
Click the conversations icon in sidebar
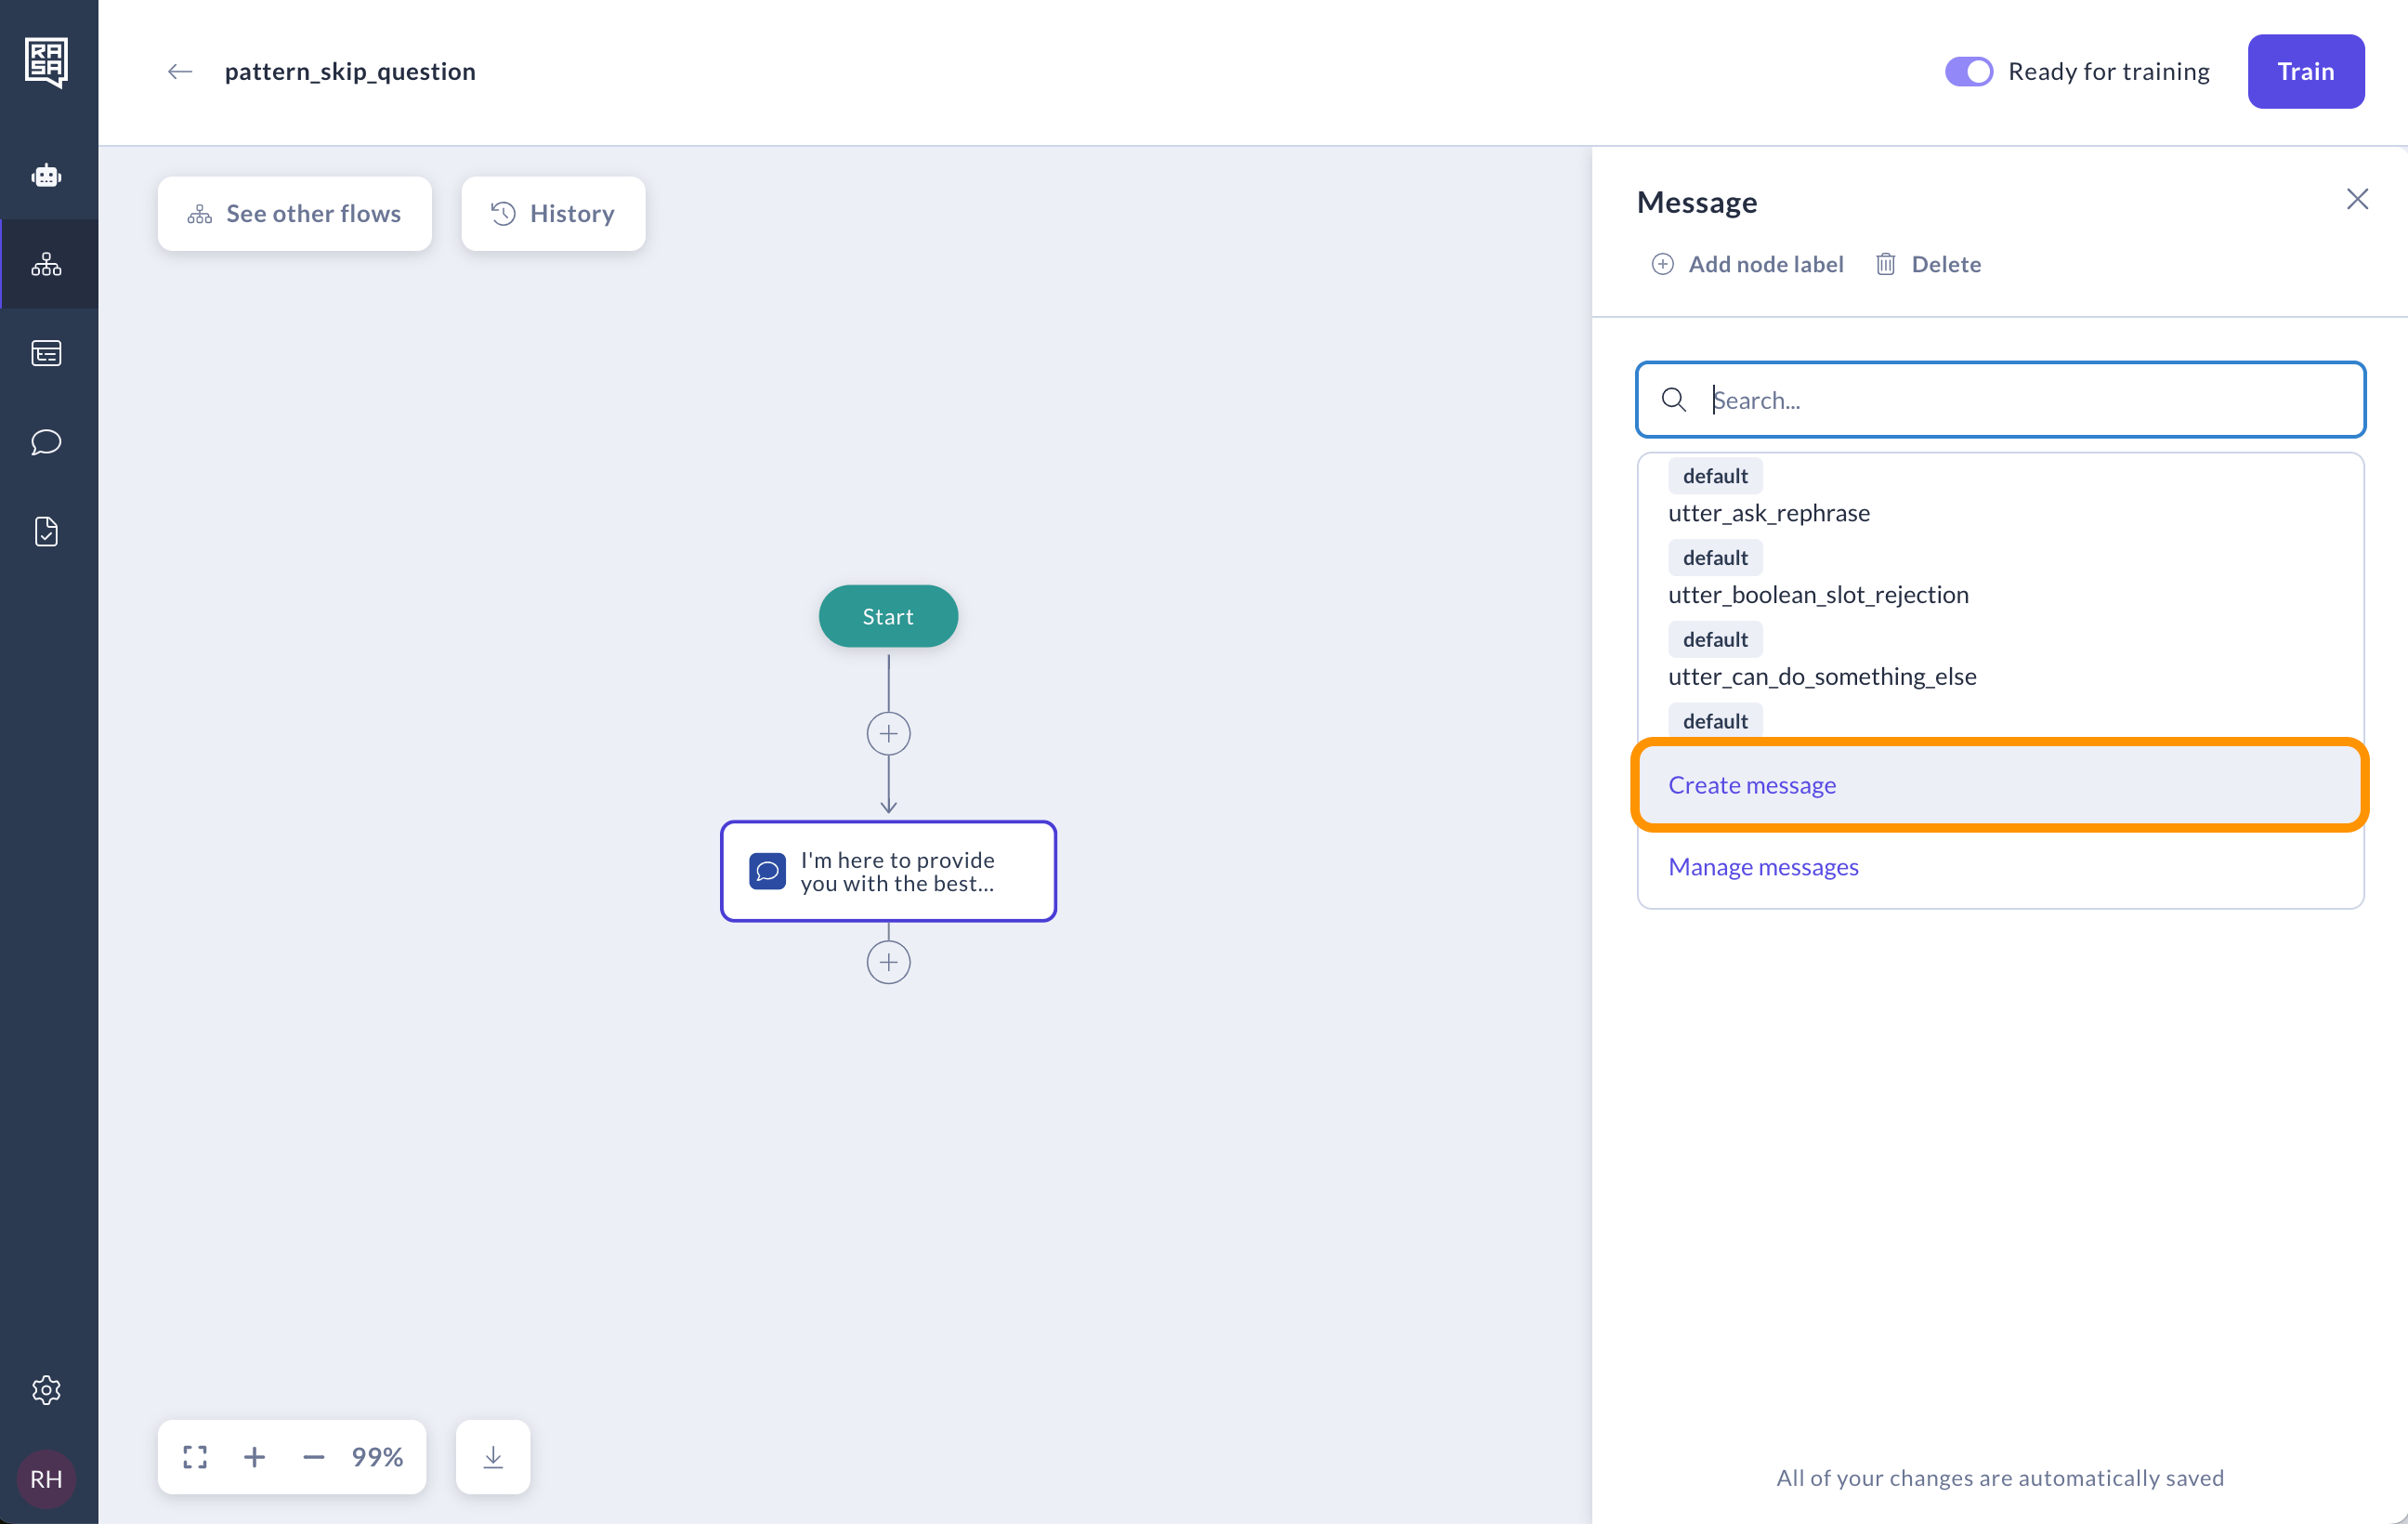(x=49, y=442)
